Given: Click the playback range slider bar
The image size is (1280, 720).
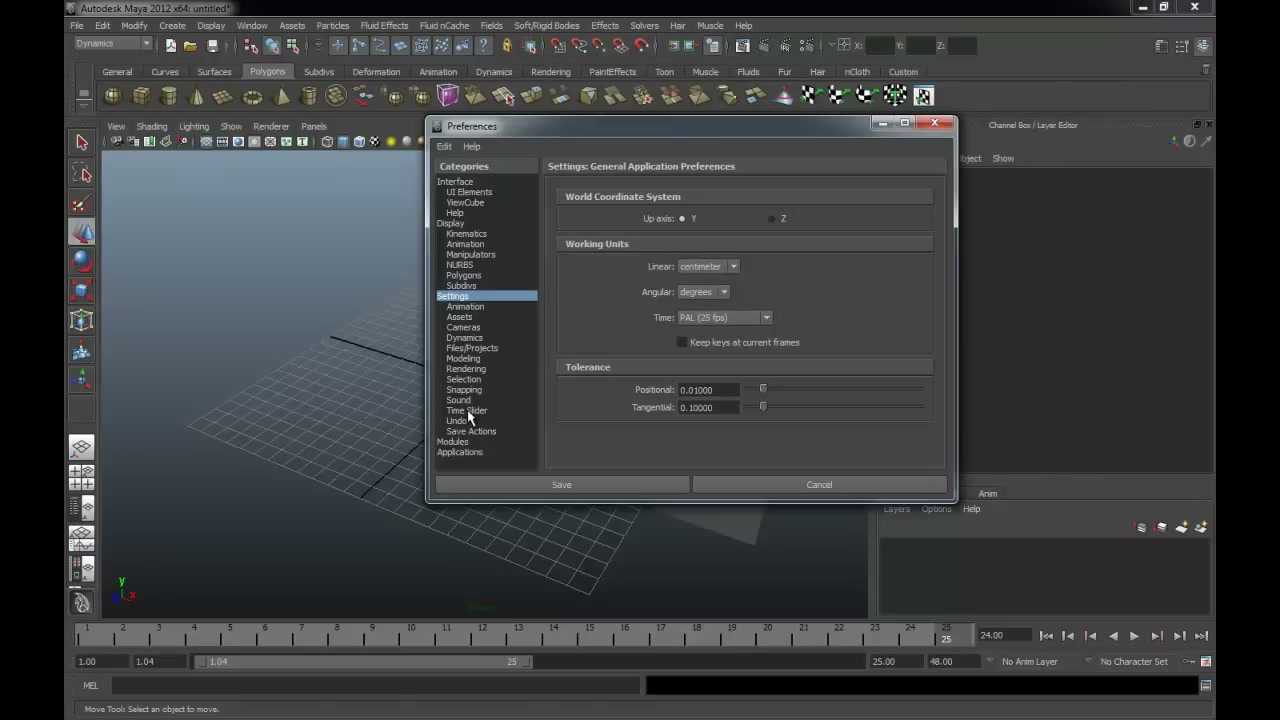Looking at the screenshot, I should pos(365,661).
